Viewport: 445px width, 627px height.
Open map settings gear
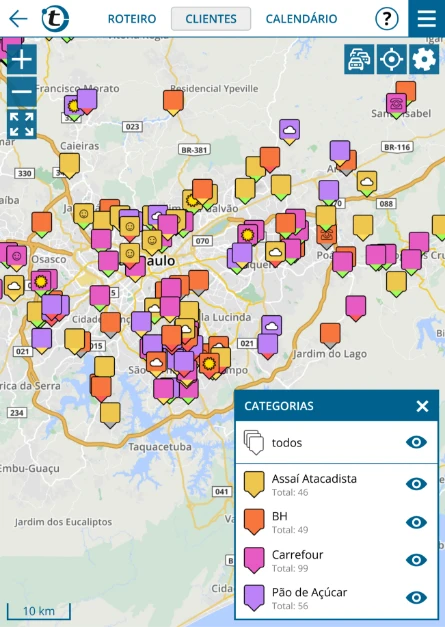[x=424, y=59]
